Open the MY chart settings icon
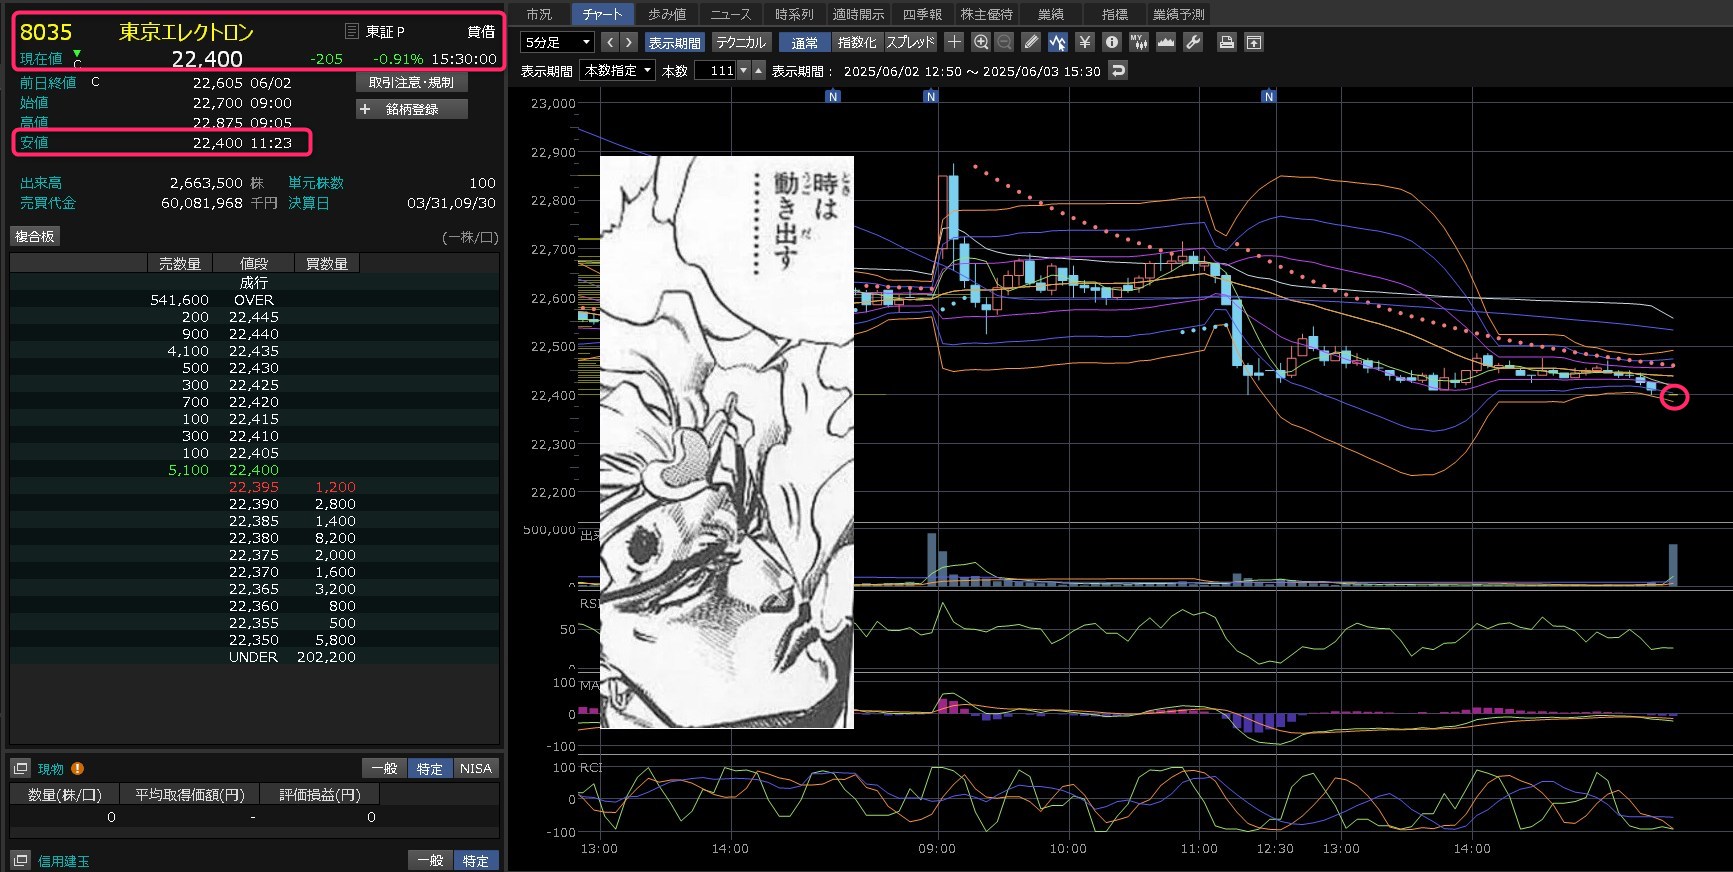Screen dimensions: 1733x872 click(1138, 42)
